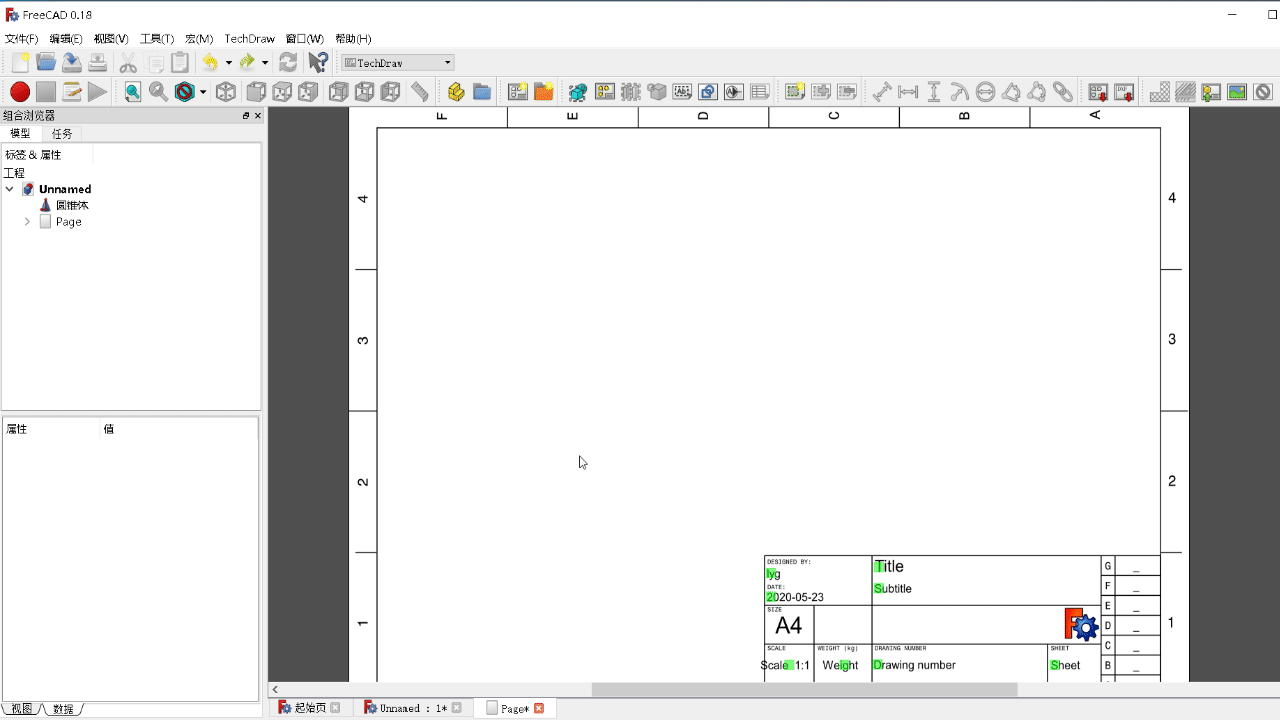1280x720 pixels.
Task: Collapse the Unnamed document tree node
Action: click(10, 189)
